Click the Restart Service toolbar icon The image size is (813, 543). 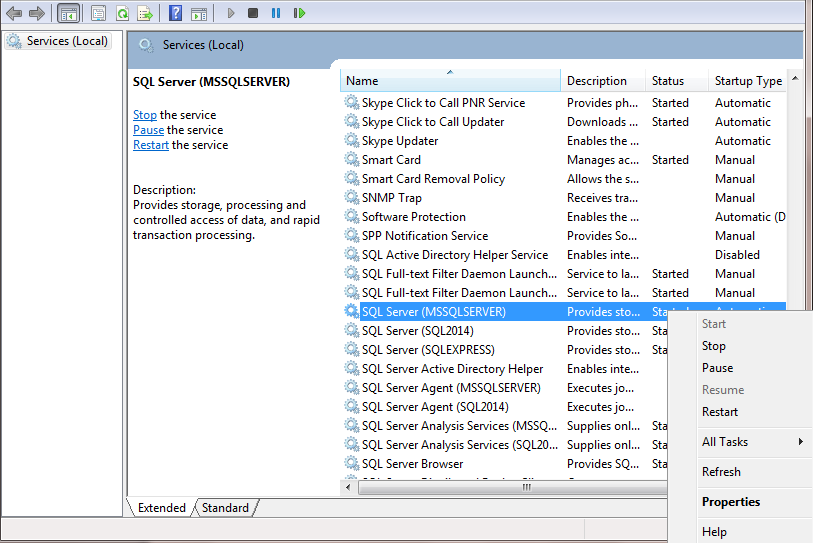299,13
